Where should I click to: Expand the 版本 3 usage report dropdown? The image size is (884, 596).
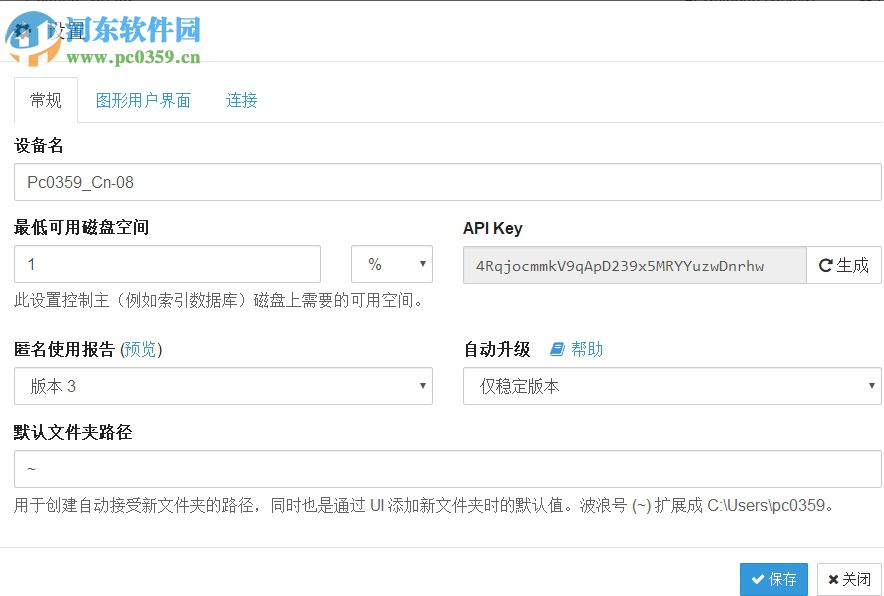point(223,386)
